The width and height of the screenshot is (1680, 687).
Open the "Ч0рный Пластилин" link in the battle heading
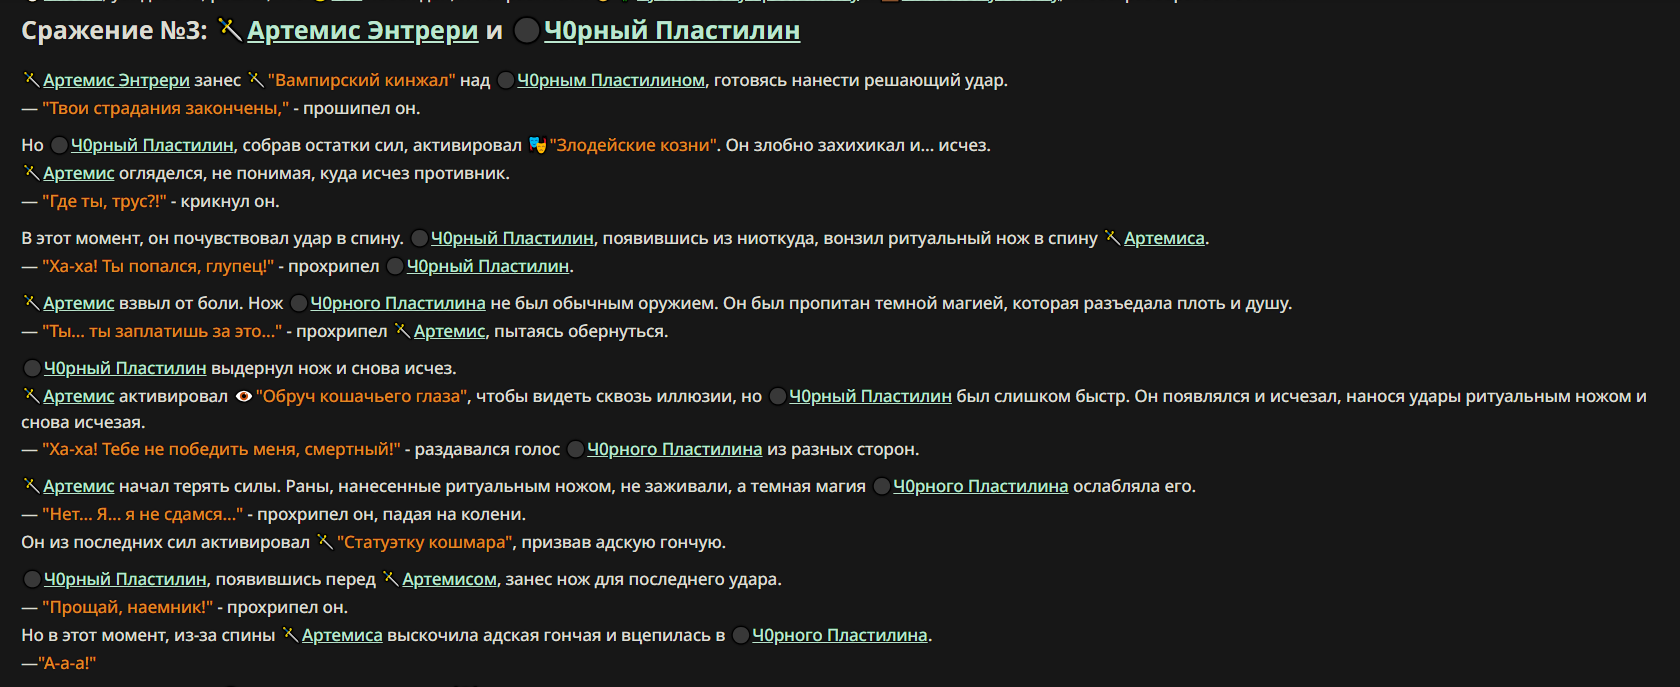[672, 31]
